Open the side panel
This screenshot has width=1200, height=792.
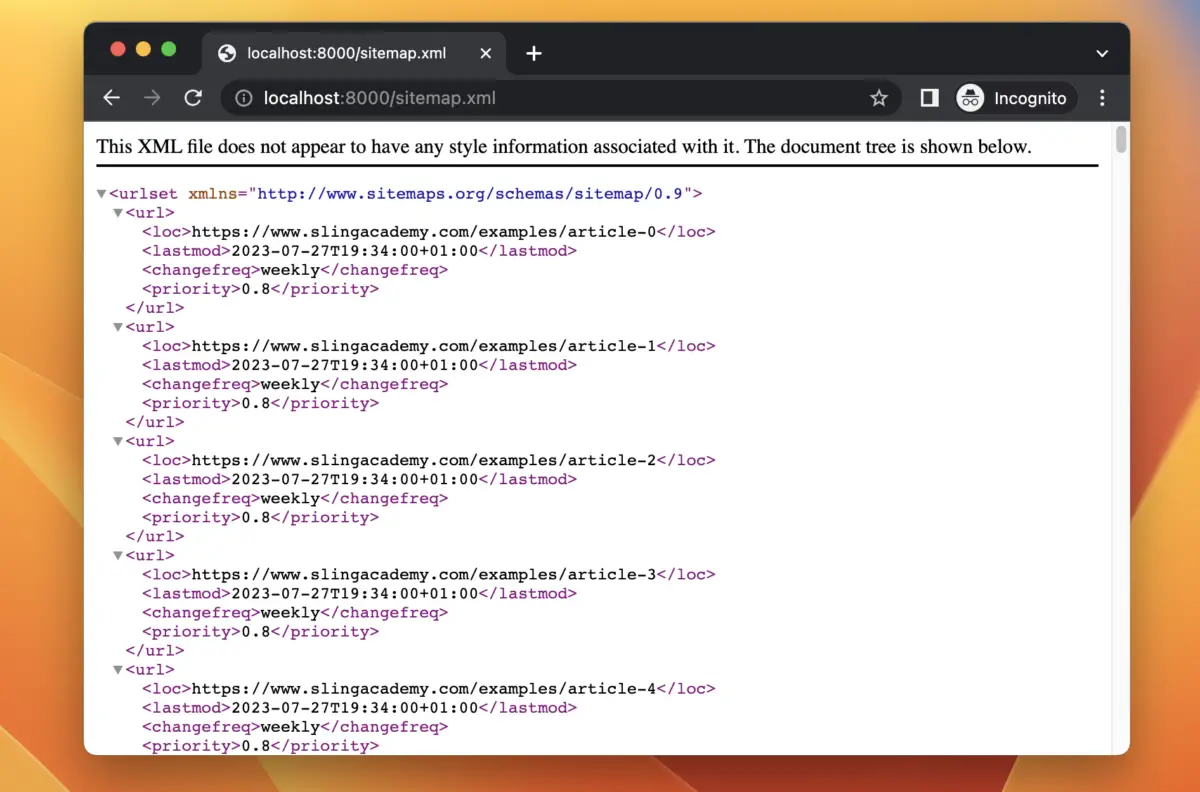click(x=929, y=98)
